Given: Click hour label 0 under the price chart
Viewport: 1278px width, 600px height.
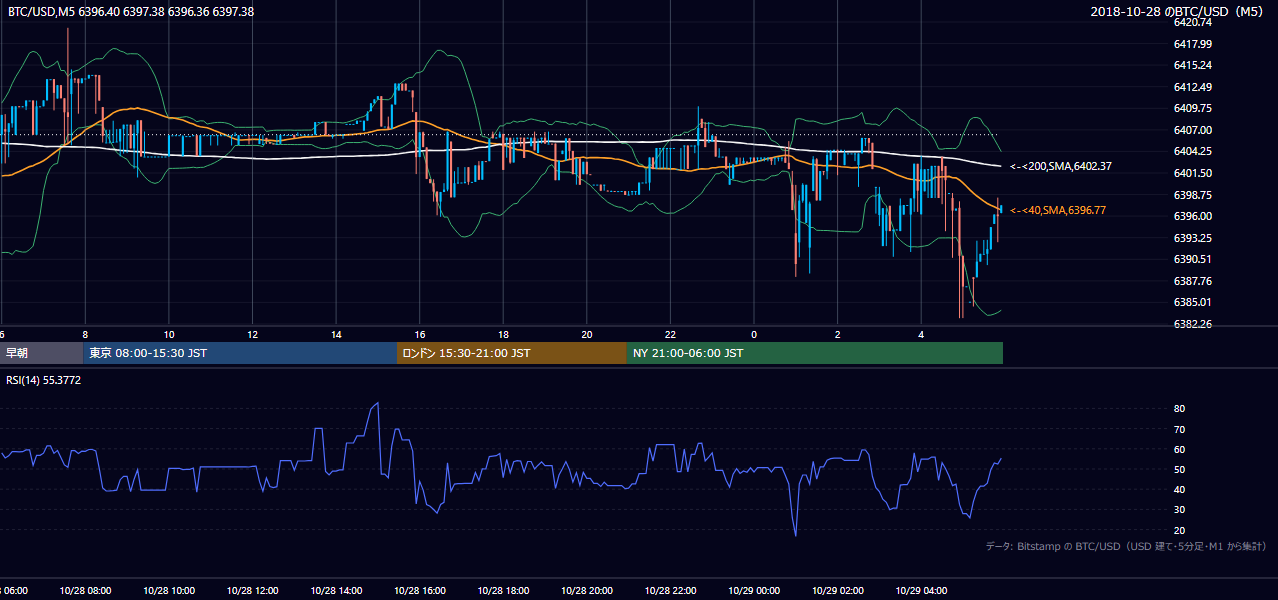Looking at the screenshot, I should pos(755,334).
